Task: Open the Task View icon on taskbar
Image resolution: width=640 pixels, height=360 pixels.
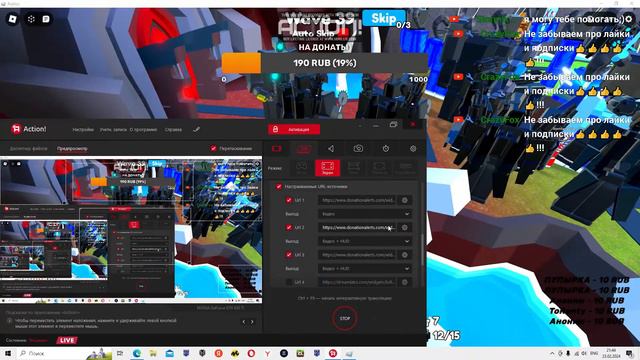Action: pos(120,353)
